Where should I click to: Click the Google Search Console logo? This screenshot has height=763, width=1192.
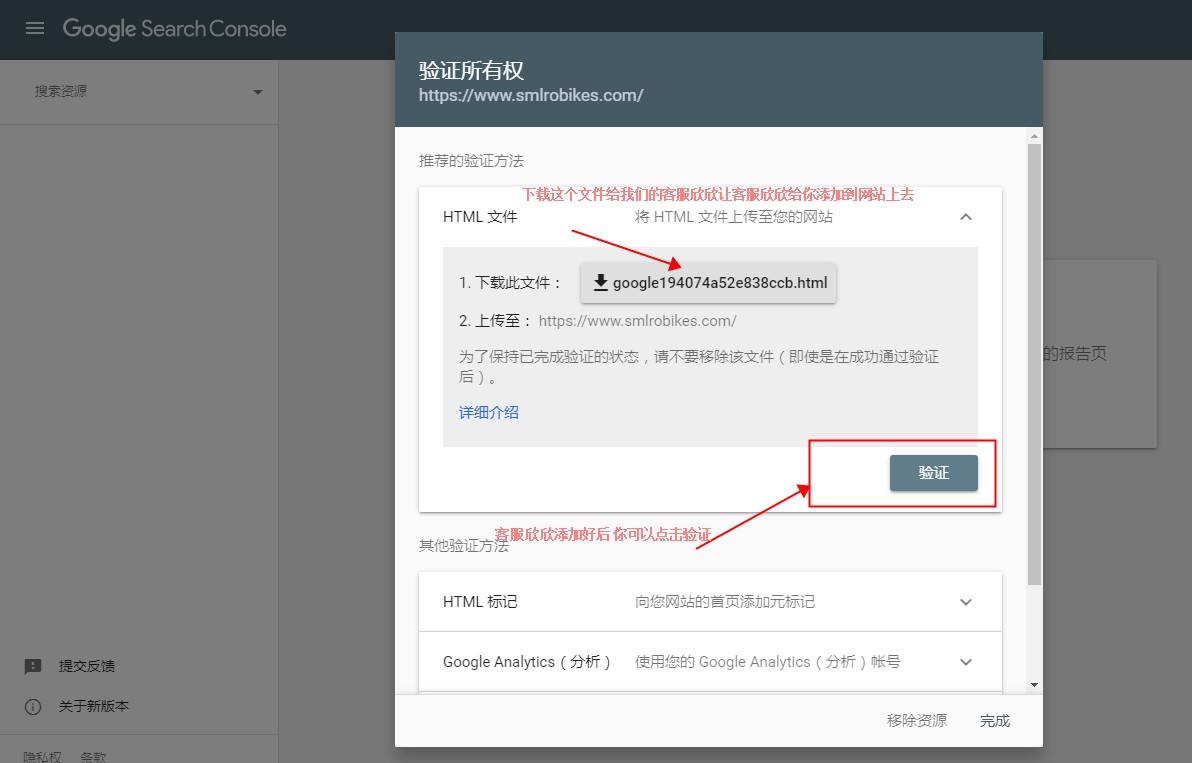(174, 29)
